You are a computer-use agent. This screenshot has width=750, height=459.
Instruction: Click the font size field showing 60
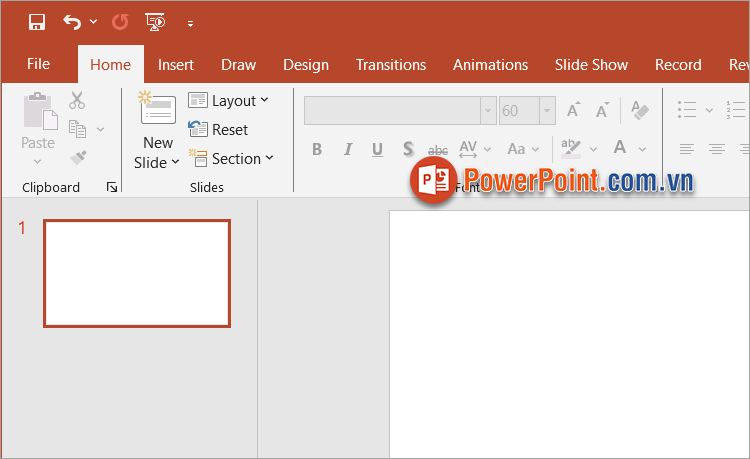[x=519, y=110]
